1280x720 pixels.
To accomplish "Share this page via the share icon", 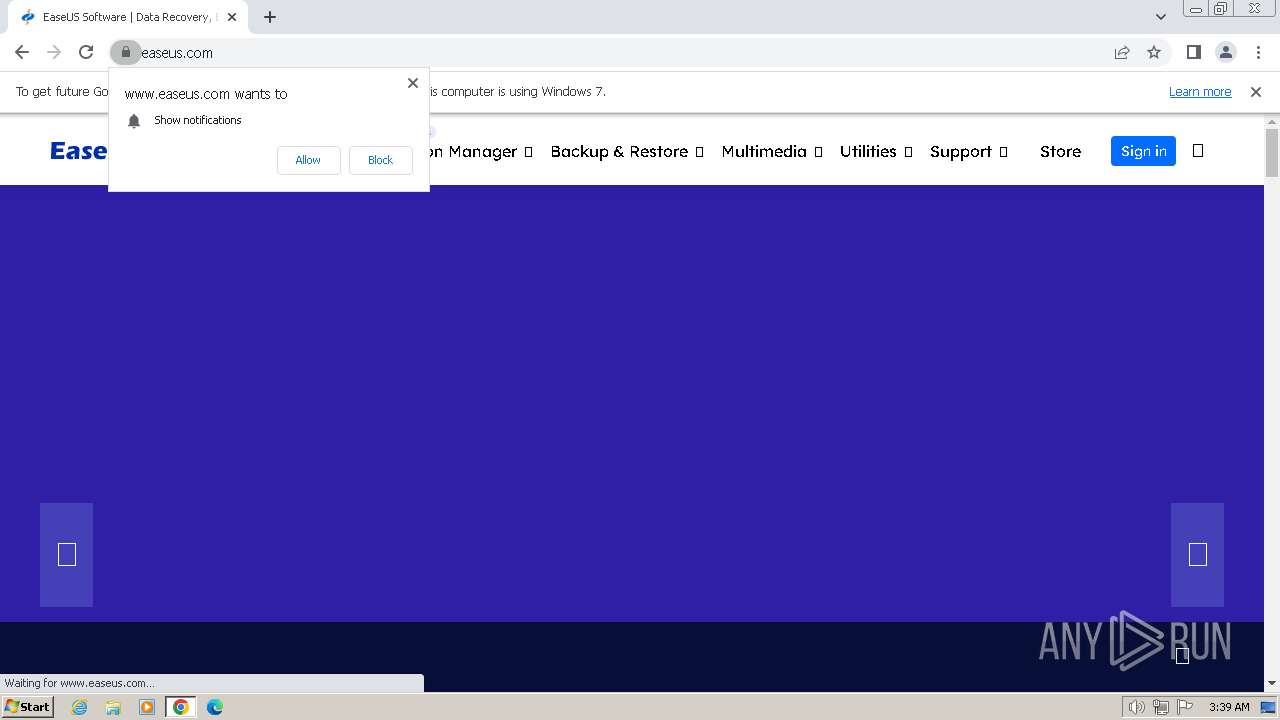I will pyautogui.click(x=1122, y=52).
